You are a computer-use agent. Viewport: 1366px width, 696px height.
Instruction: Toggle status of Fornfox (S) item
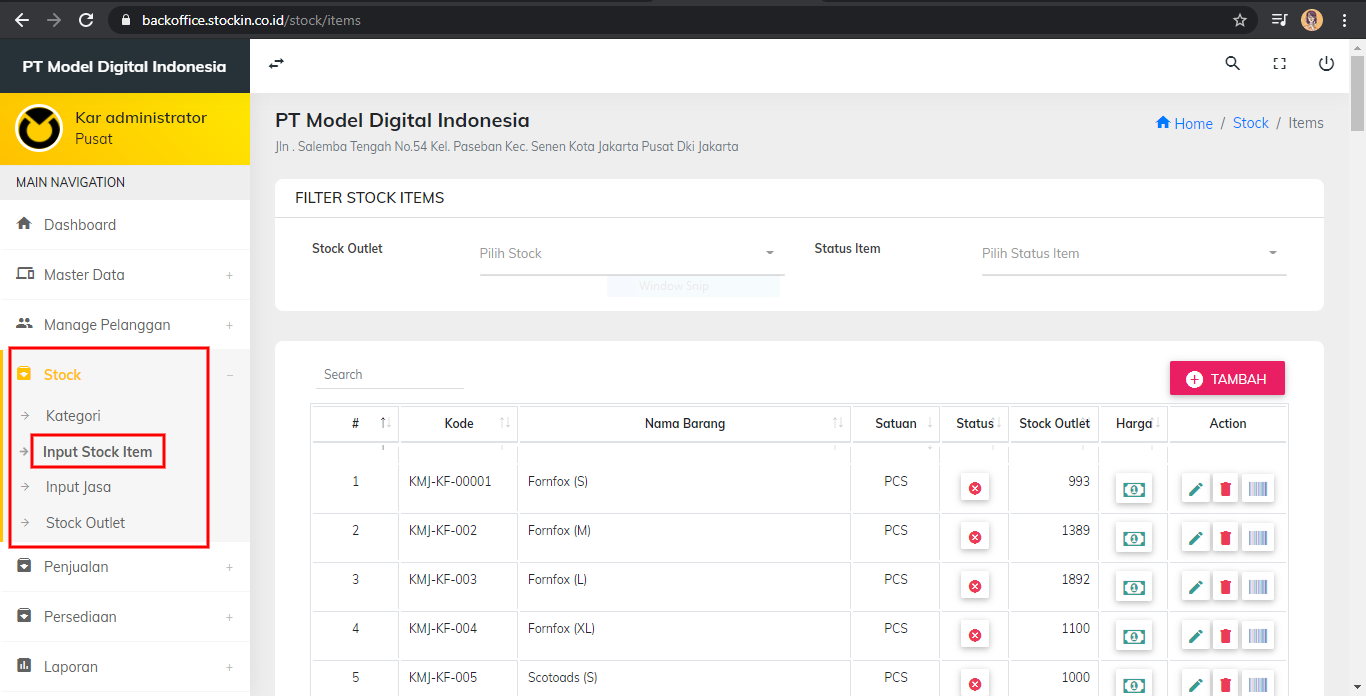[974, 487]
